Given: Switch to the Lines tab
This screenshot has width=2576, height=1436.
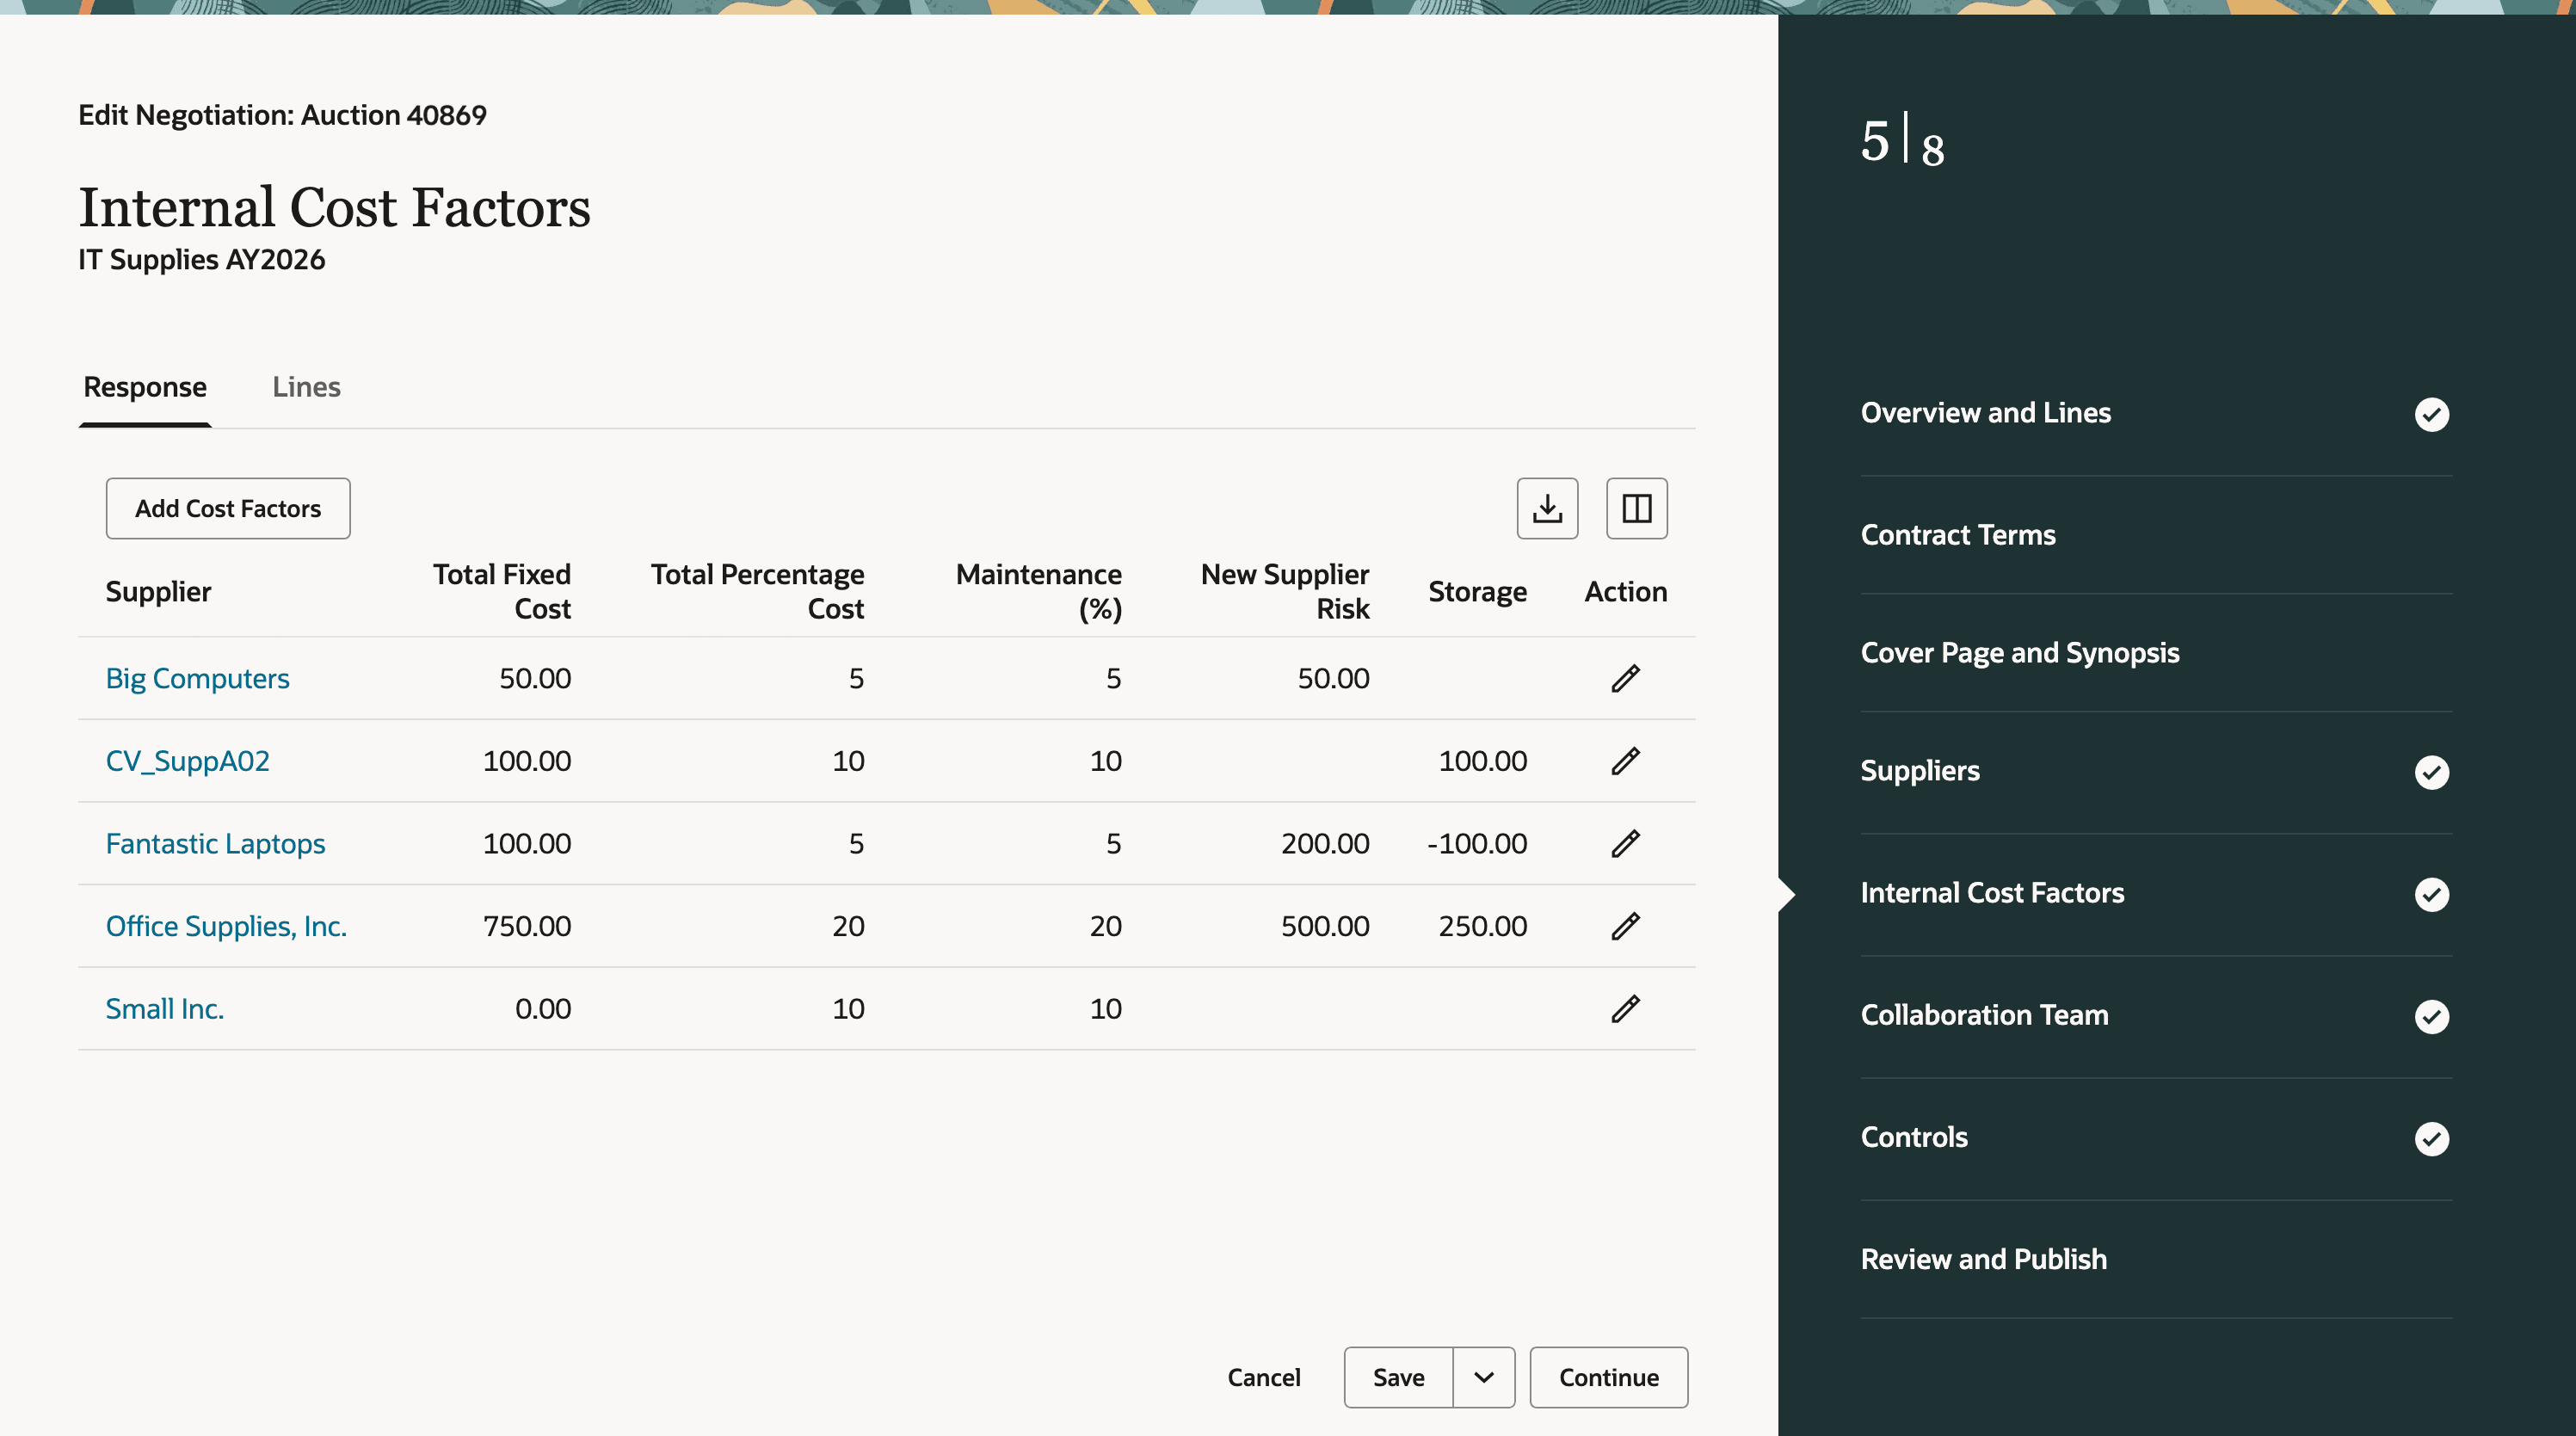Looking at the screenshot, I should pos(306,387).
